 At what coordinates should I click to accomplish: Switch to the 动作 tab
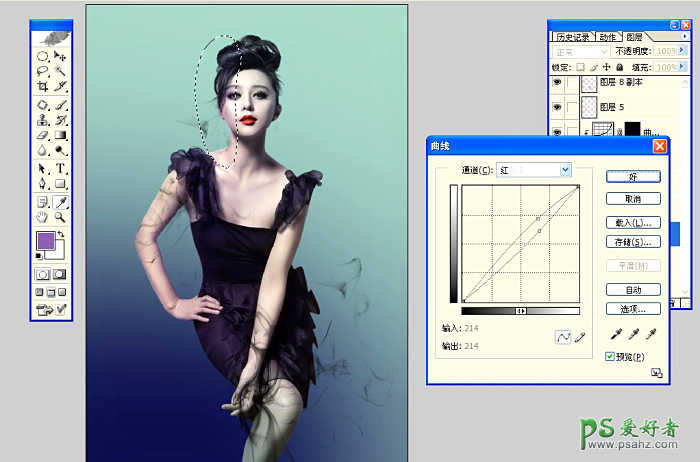coord(609,36)
